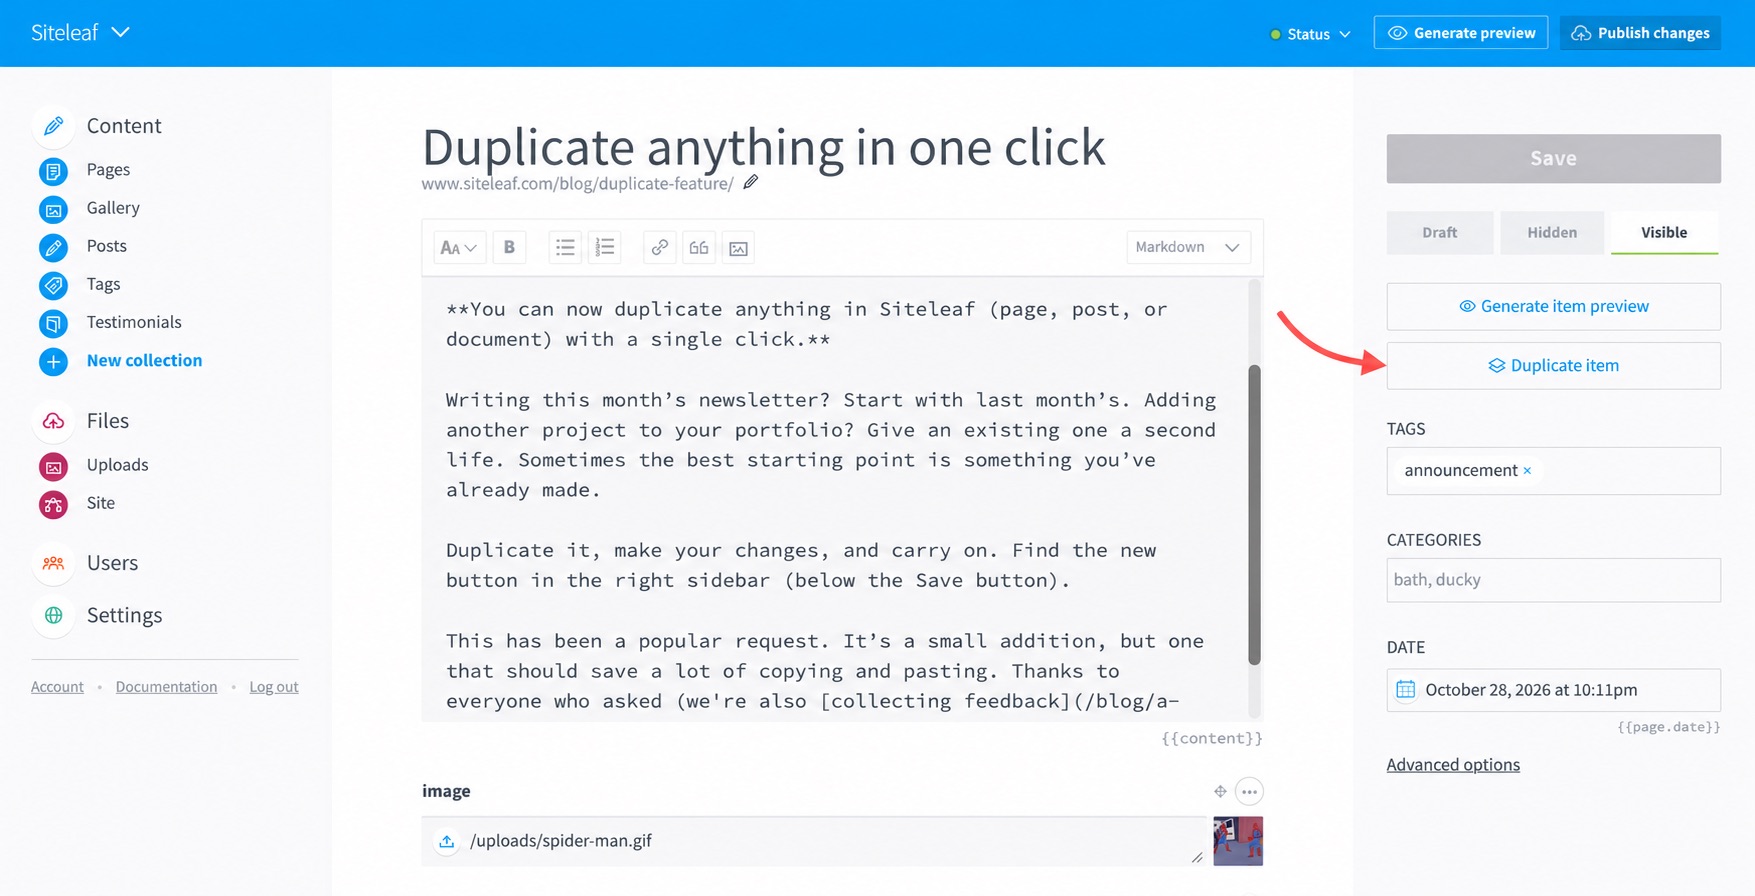1755x896 pixels.
Task: Insert a numbered list
Action: tap(605, 247)
